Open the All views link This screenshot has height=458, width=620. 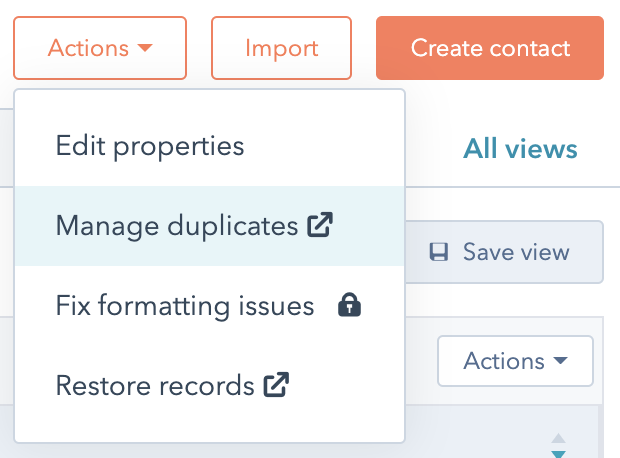(x=520, y=150)
